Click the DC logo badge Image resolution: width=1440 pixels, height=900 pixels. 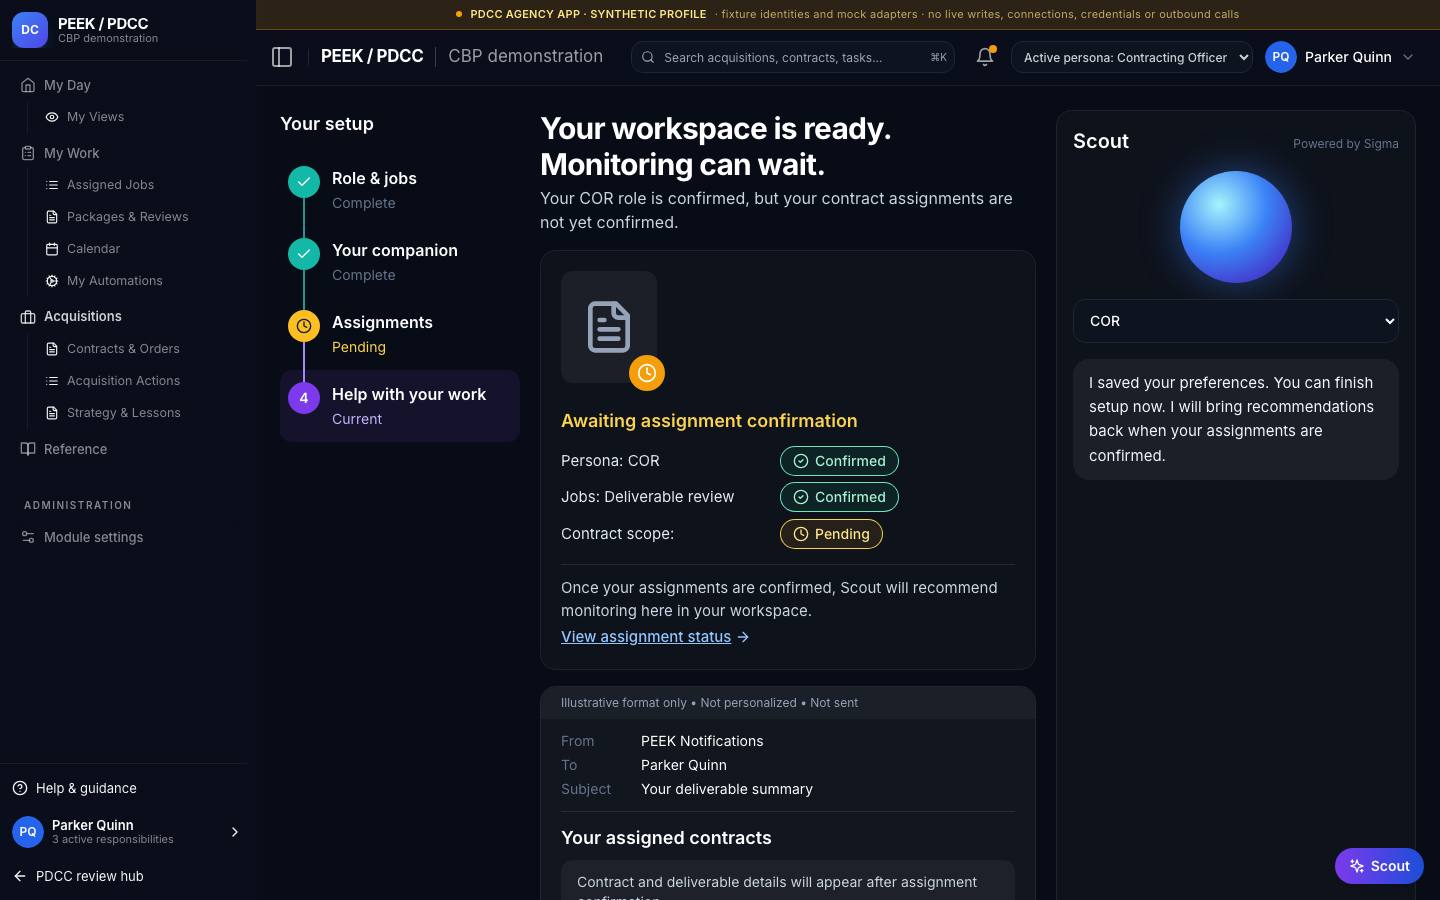pos(30,30)
